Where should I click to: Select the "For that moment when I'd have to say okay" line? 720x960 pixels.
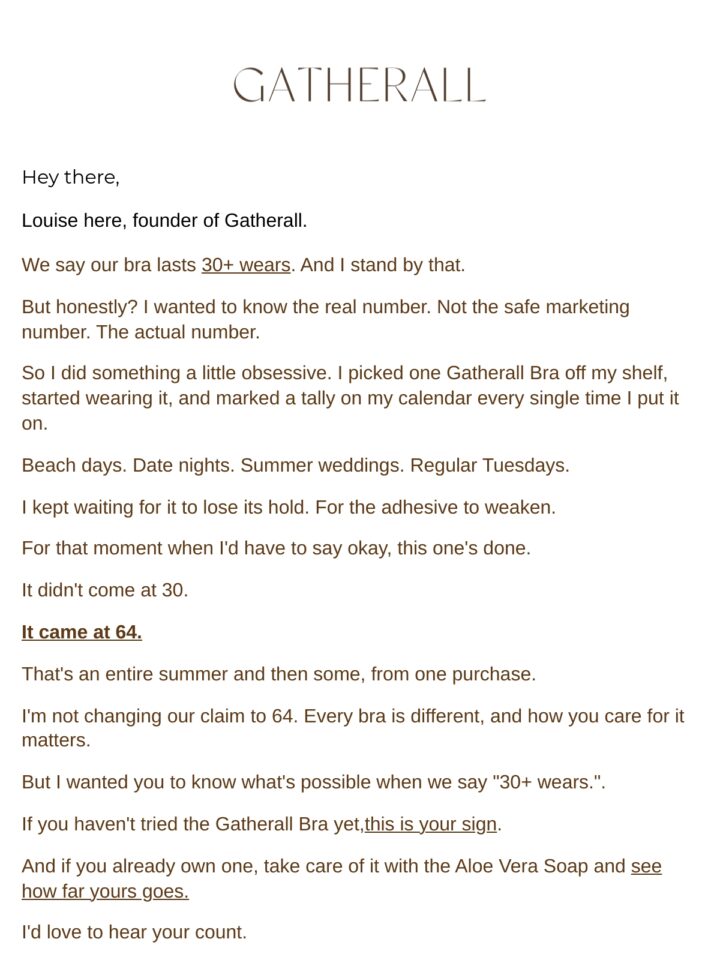tap(276, 548)
